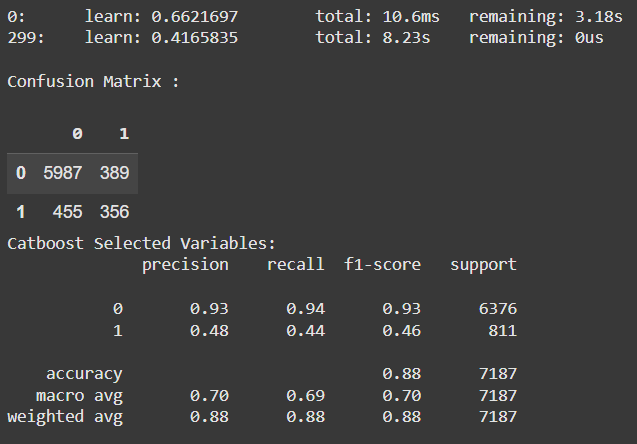Click the class 1 precision value 0.48

click(210, 330)
